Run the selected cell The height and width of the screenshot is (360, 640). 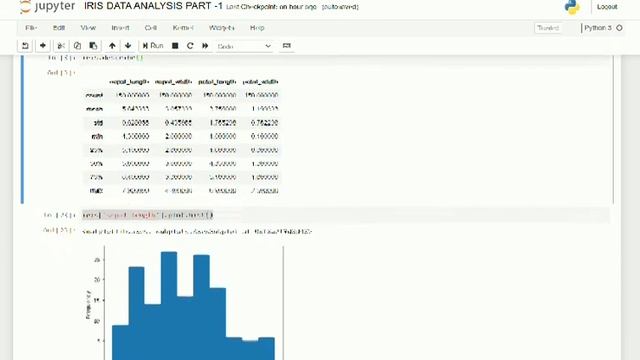153,46
